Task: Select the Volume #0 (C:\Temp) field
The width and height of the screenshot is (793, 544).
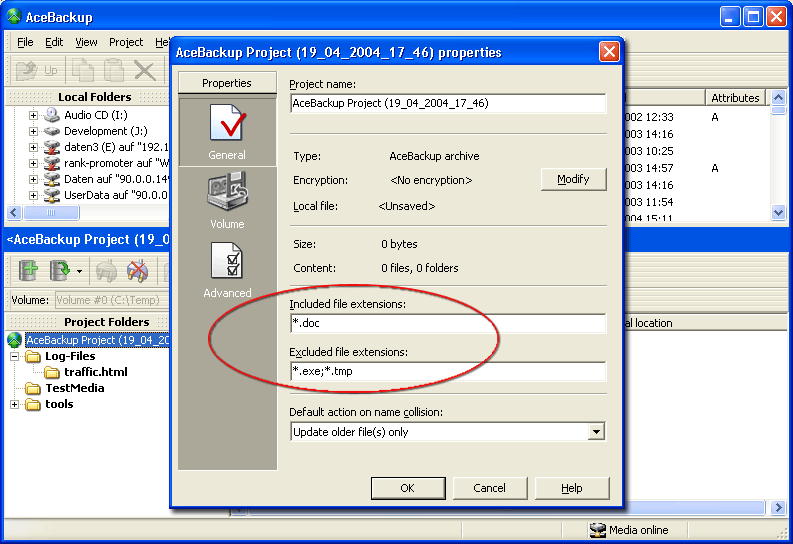Action: 112,300
